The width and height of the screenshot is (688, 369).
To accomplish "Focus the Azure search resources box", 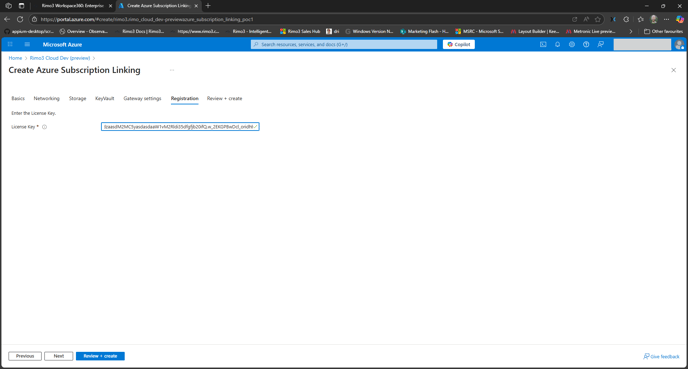I will (344, 44).
